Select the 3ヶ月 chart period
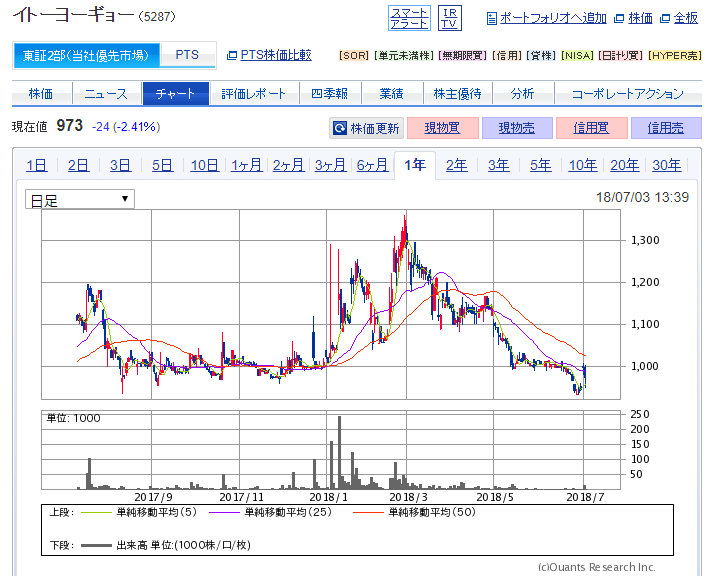This screenshot has height=576, width=711. pyautogui.click(x=331, y=165)
